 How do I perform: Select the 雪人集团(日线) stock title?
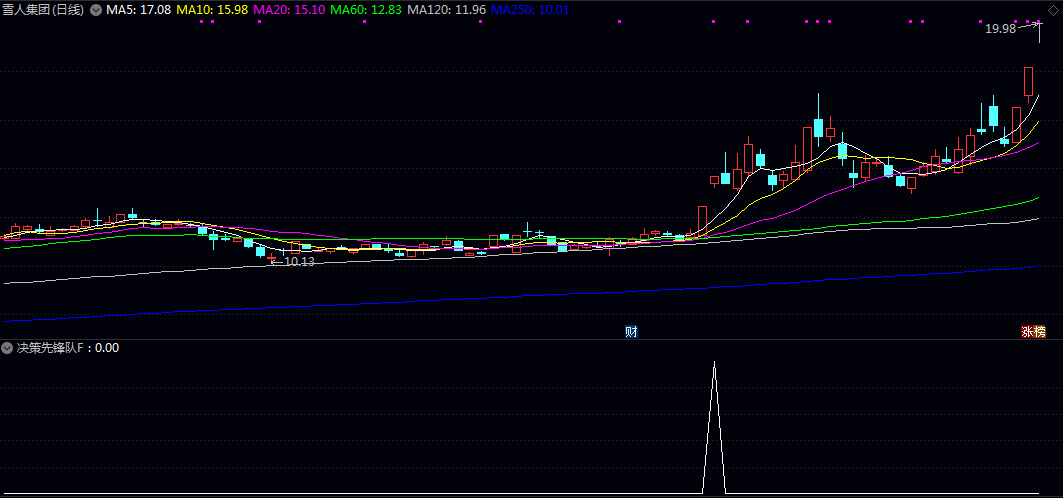(x=45, y=10)
